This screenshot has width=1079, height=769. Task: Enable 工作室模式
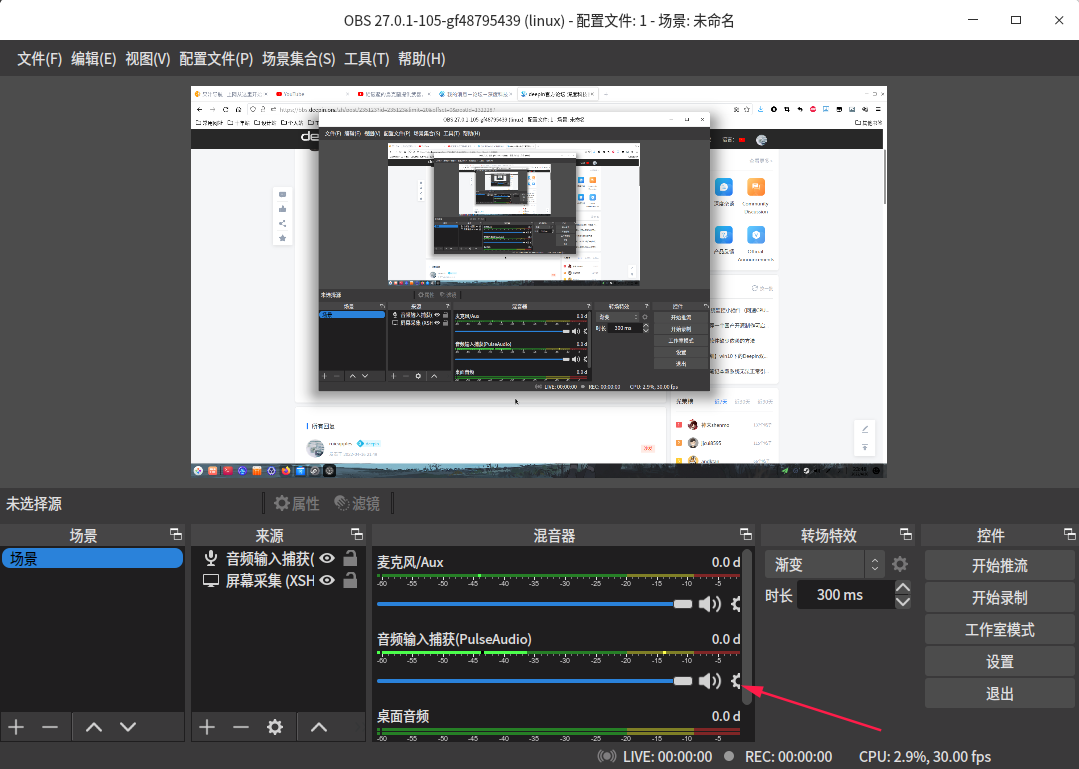(x=998, y=629)
